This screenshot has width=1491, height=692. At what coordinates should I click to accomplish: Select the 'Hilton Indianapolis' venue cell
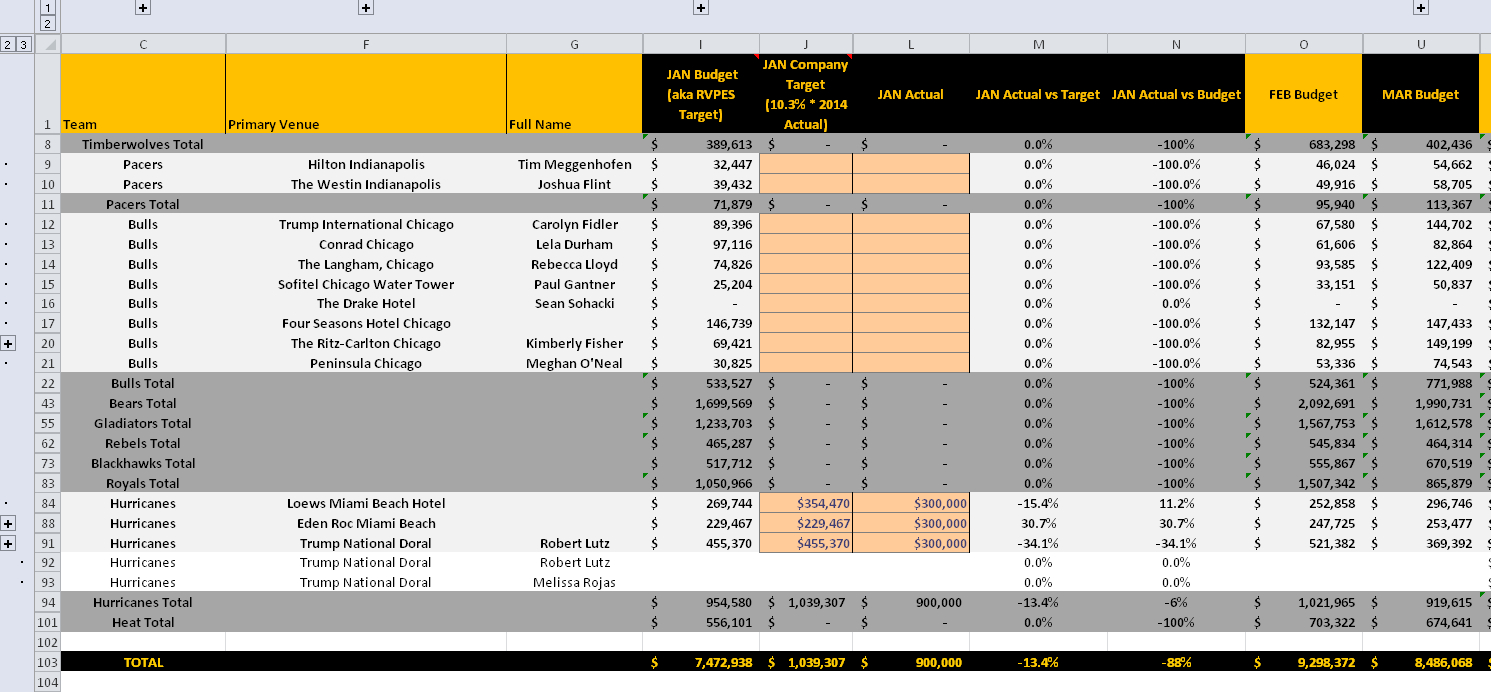pyautogui.click(x=366, y=164)
